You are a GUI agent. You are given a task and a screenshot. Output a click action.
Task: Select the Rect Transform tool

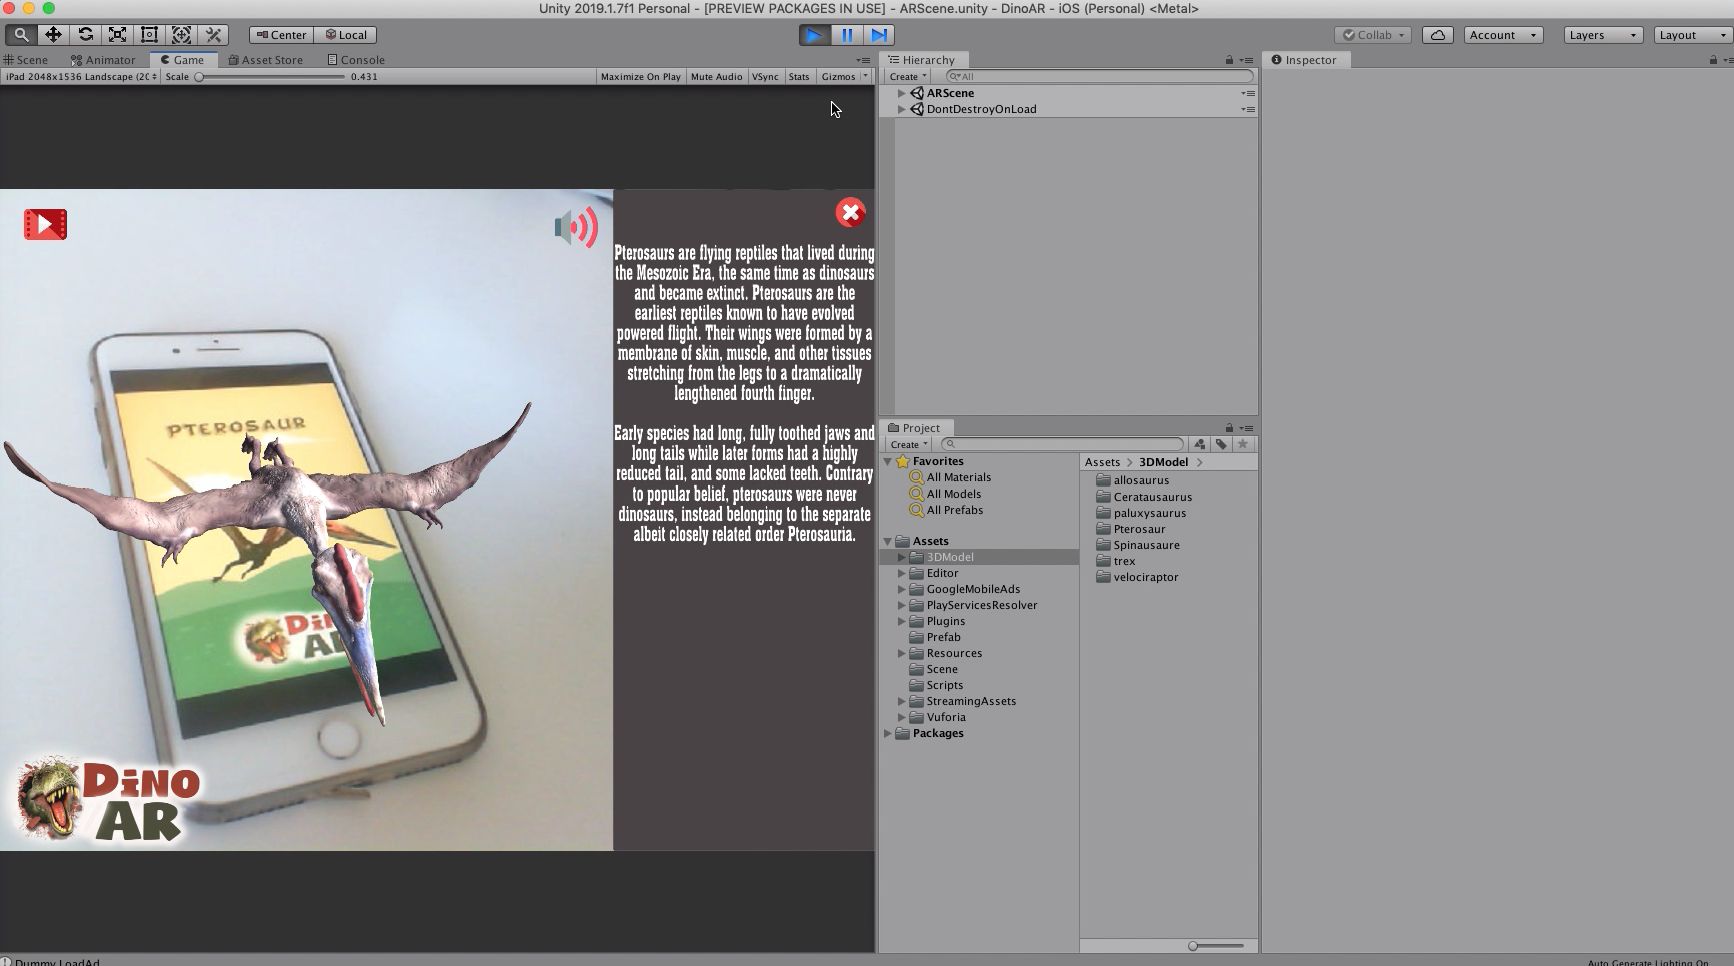tap(149, 35)
